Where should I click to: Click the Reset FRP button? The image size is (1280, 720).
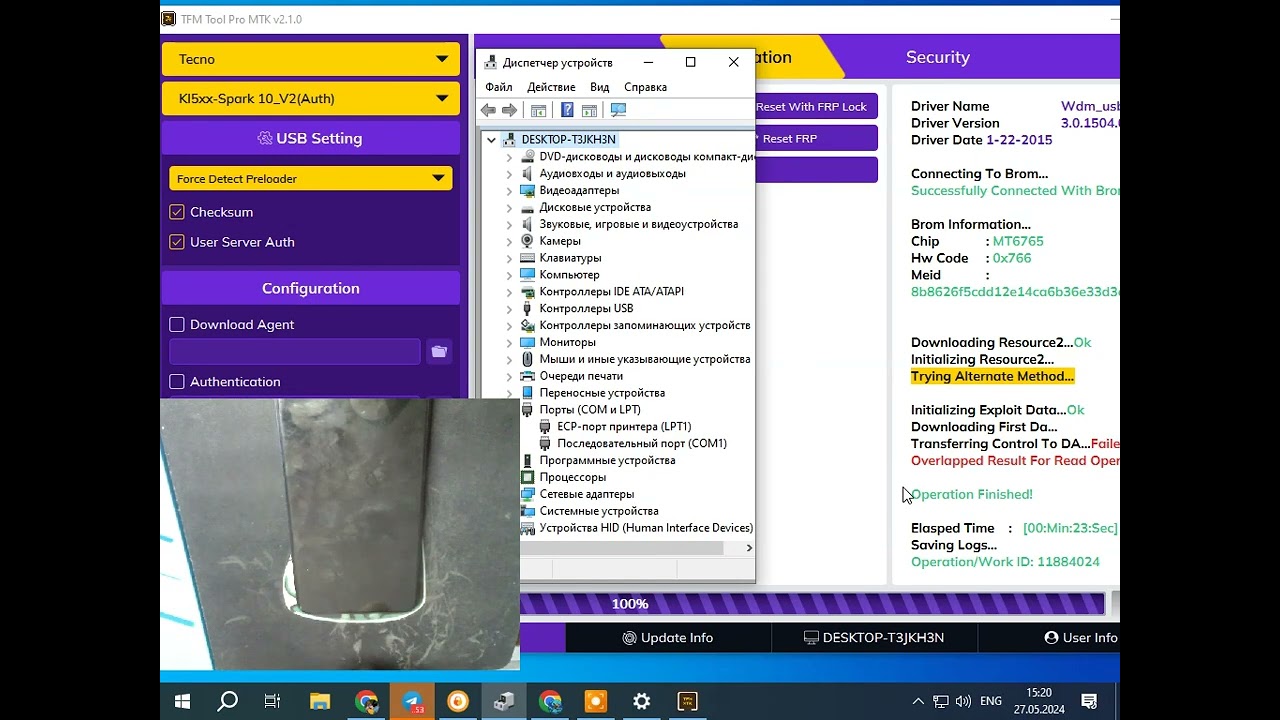click(x=815, y=139)
